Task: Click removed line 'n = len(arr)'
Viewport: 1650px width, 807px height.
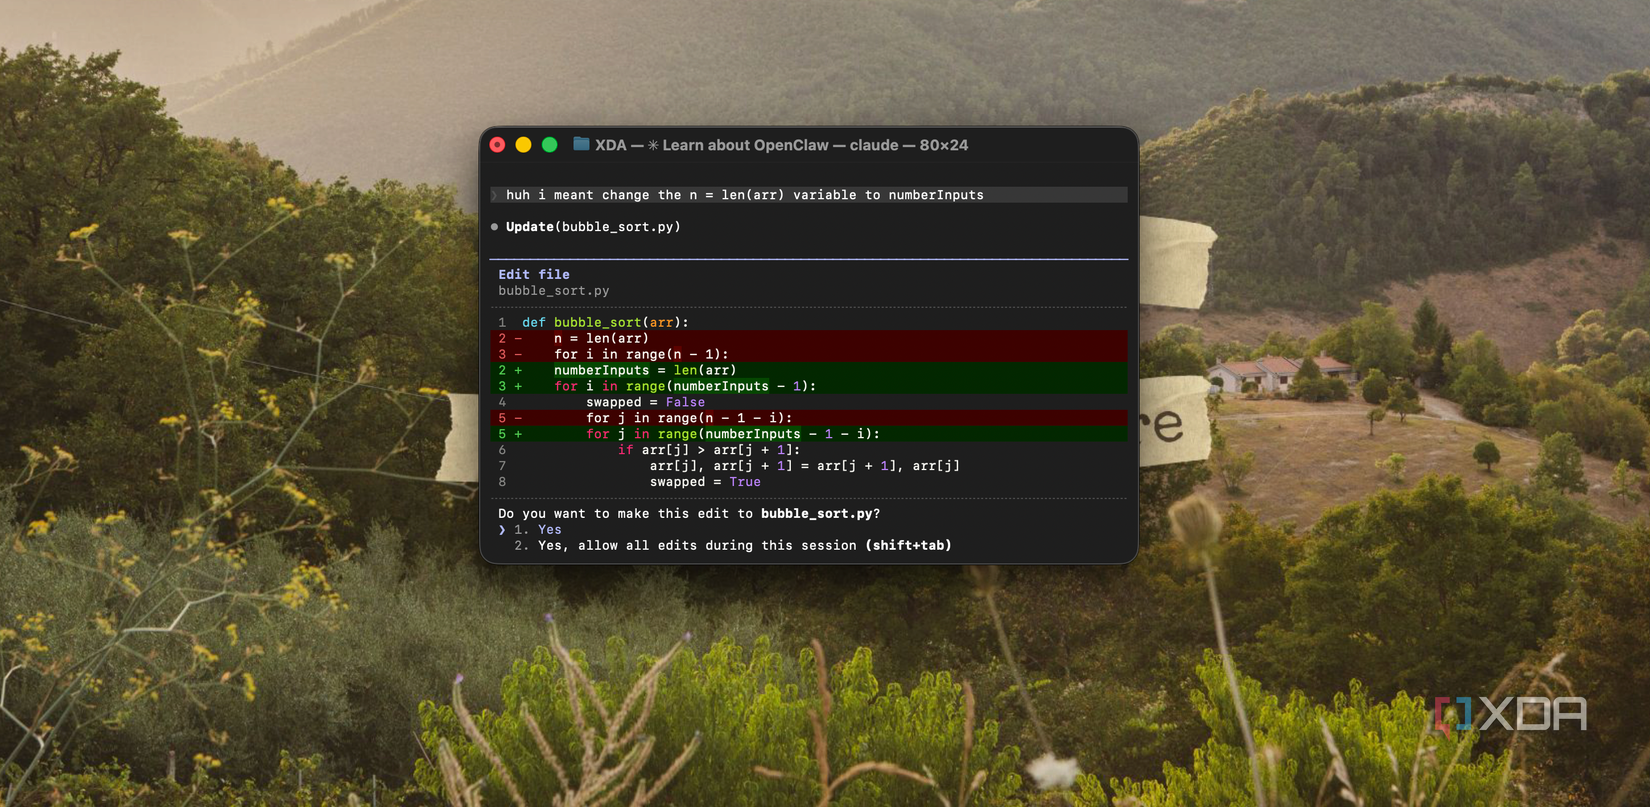Action: click(x=809, y=338)
